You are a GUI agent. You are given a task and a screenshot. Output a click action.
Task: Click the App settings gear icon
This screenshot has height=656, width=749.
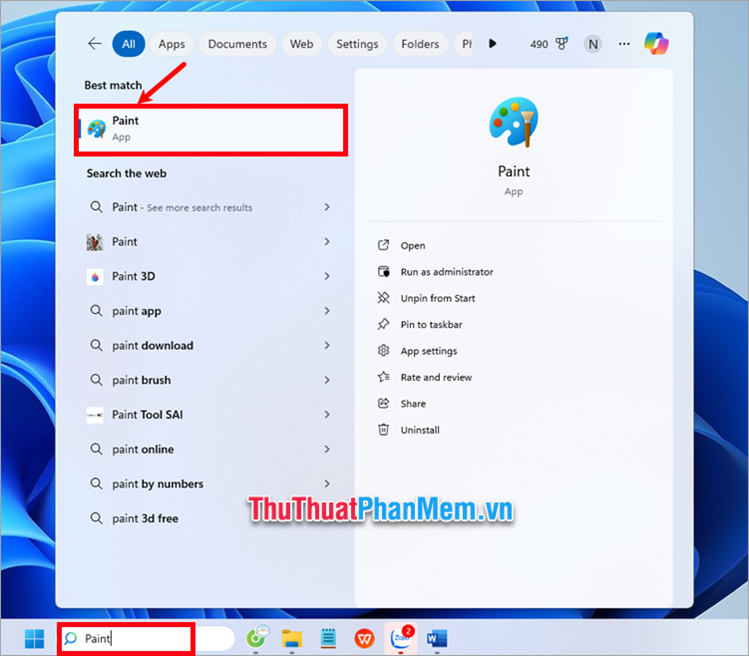click(x=384, y=351)
